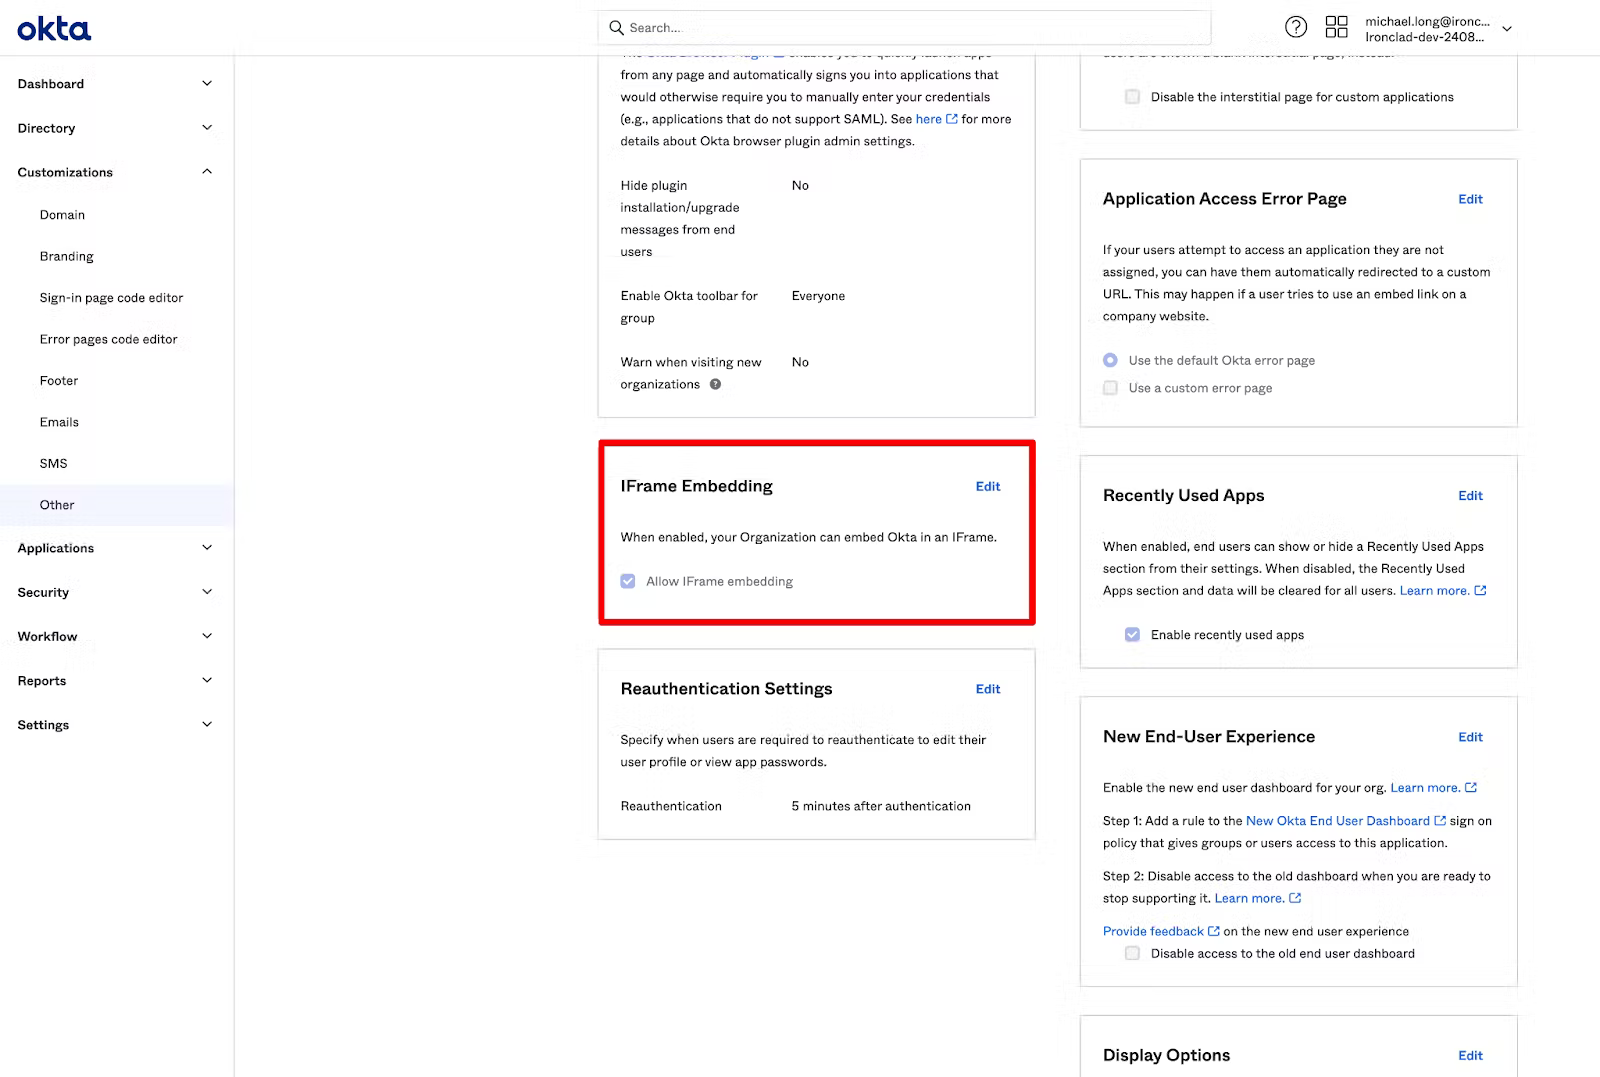The height and width of the screenshot is (1077, 1600).
Task: Click the external link icon after 'New Okta End User Dashboard'
Action: (1440, 821)
